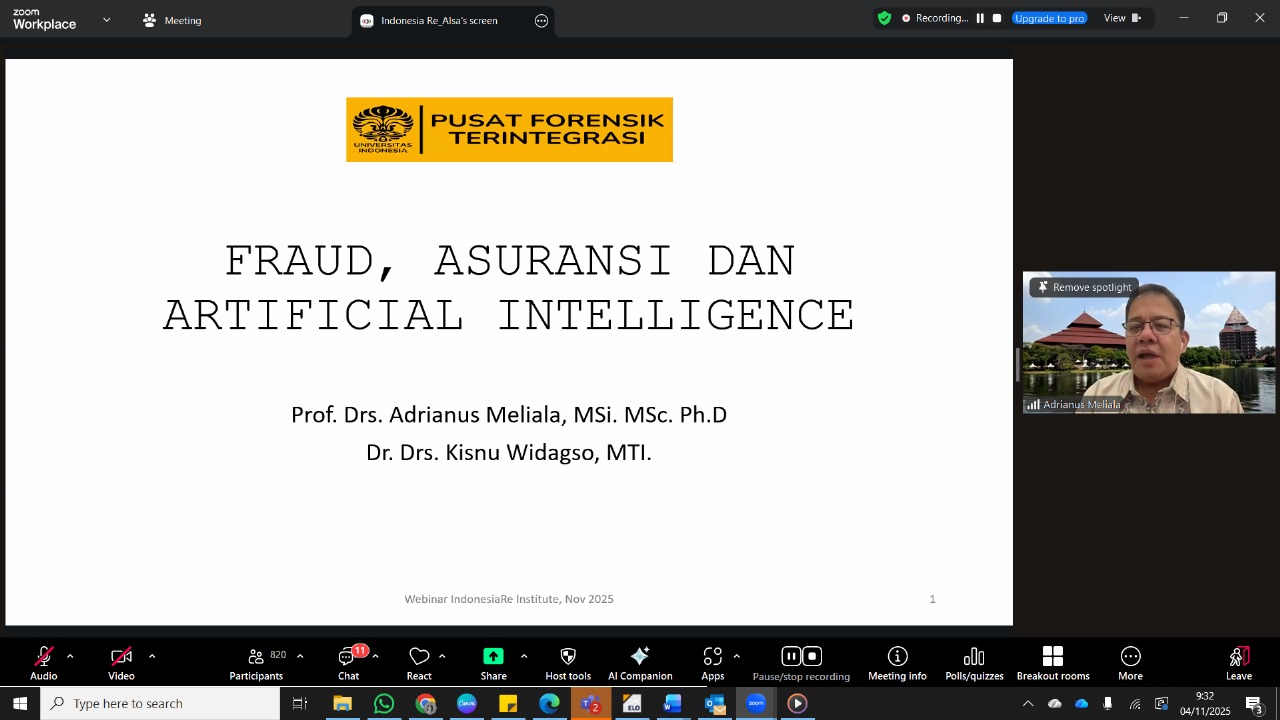Open the AI Companion
Viewport: 1280px width, 720px height.
coord(640,662)
